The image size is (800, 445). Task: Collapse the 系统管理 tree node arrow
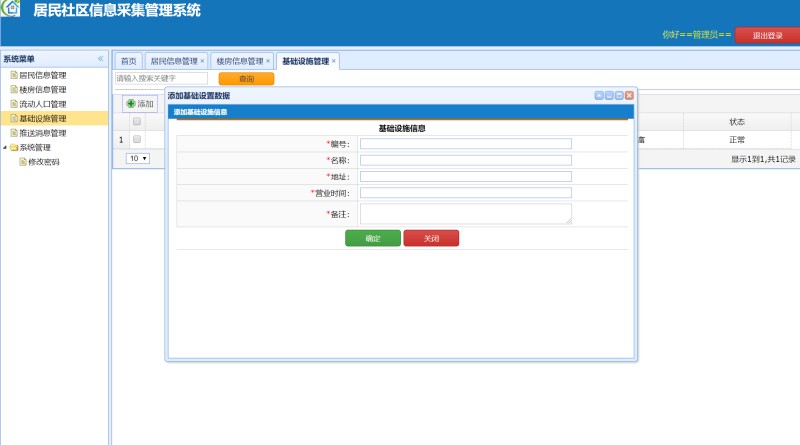coord(4,147)
